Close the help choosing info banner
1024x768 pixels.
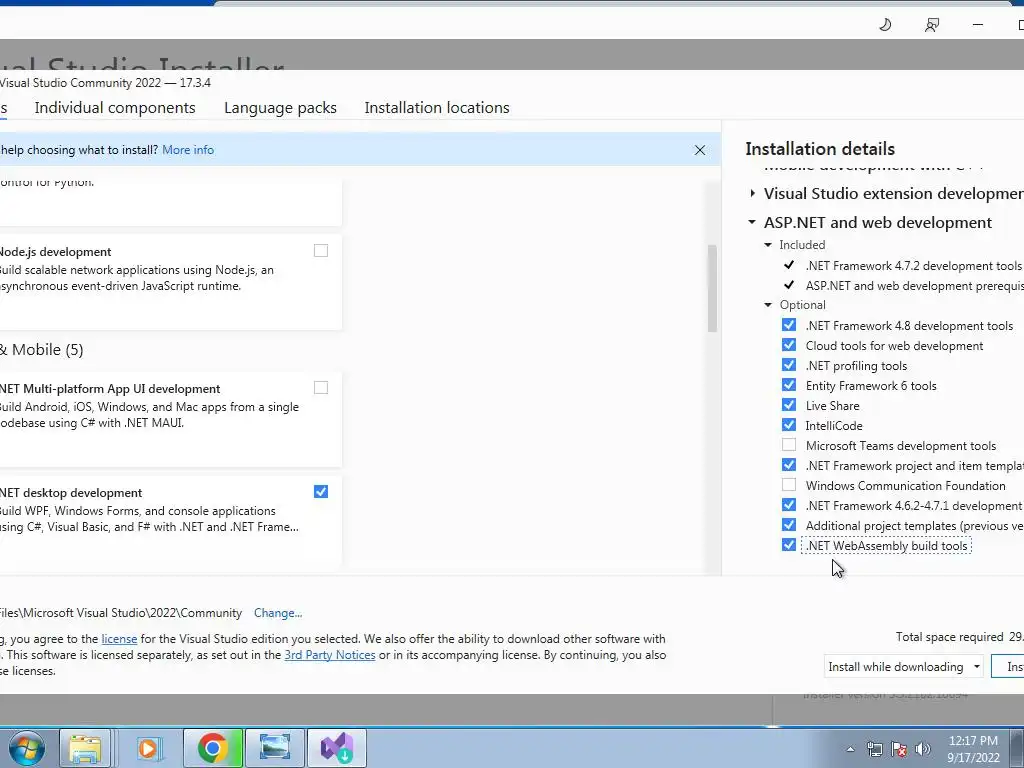pyautogui.click(x=699, y=150)
